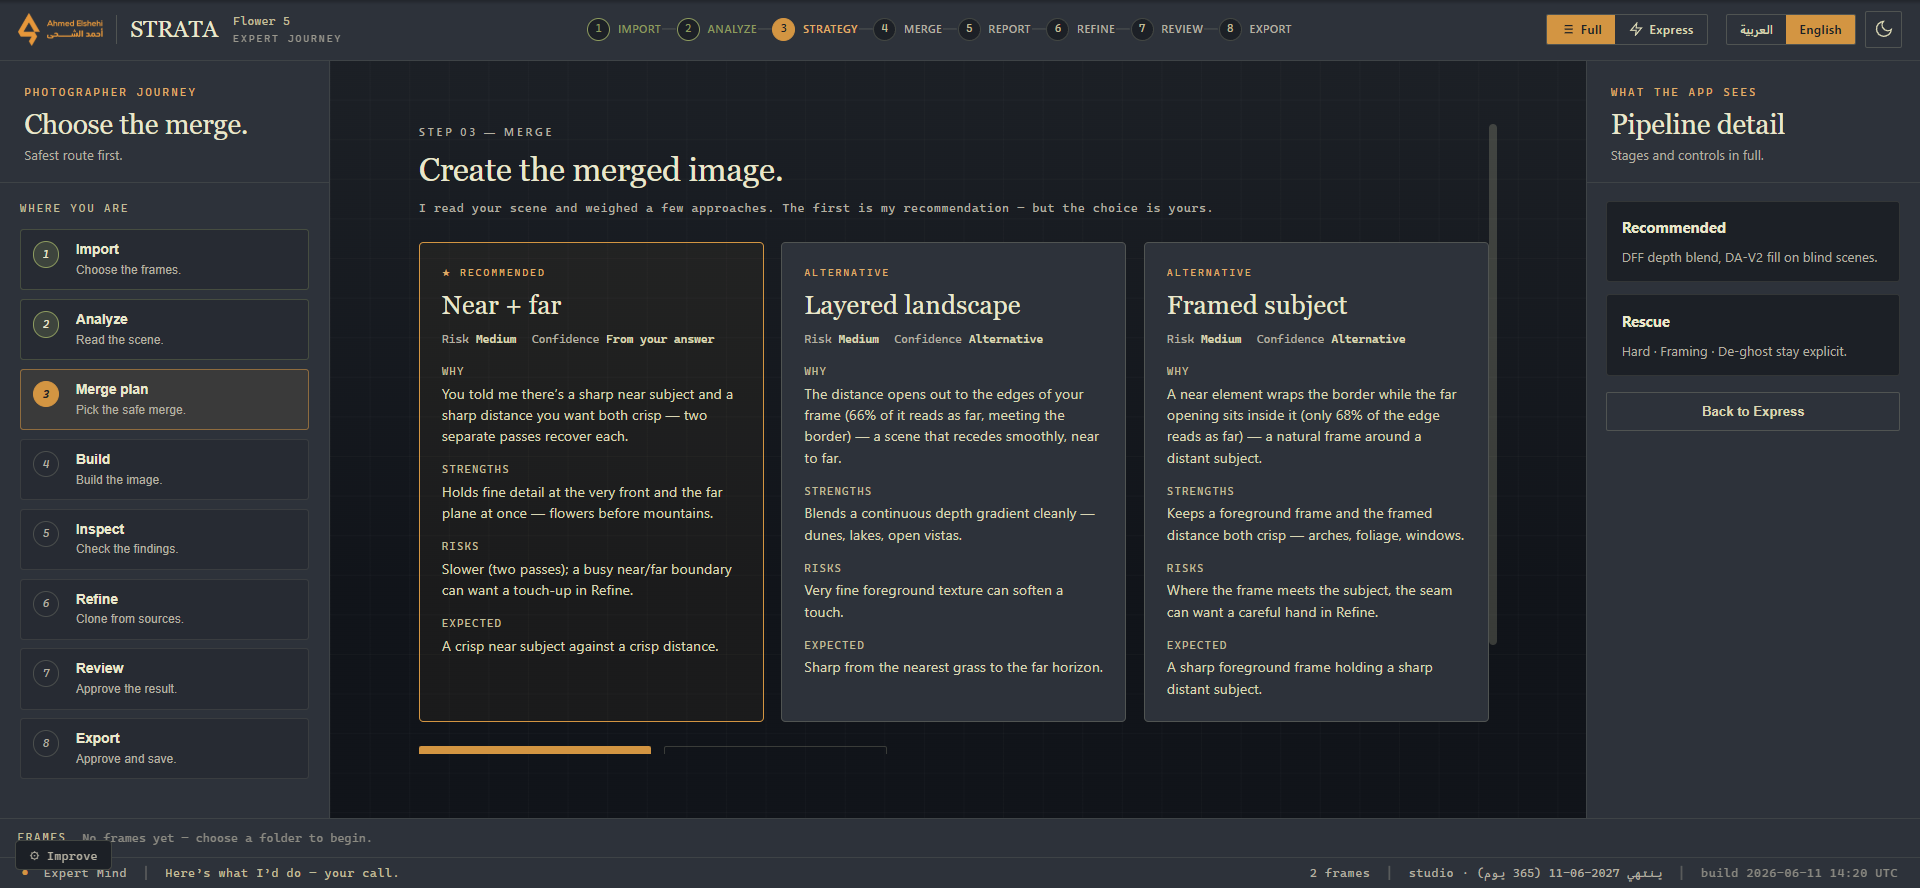
Task: Choose the Near + far recommended card
Action: click(x=591, y=482)
